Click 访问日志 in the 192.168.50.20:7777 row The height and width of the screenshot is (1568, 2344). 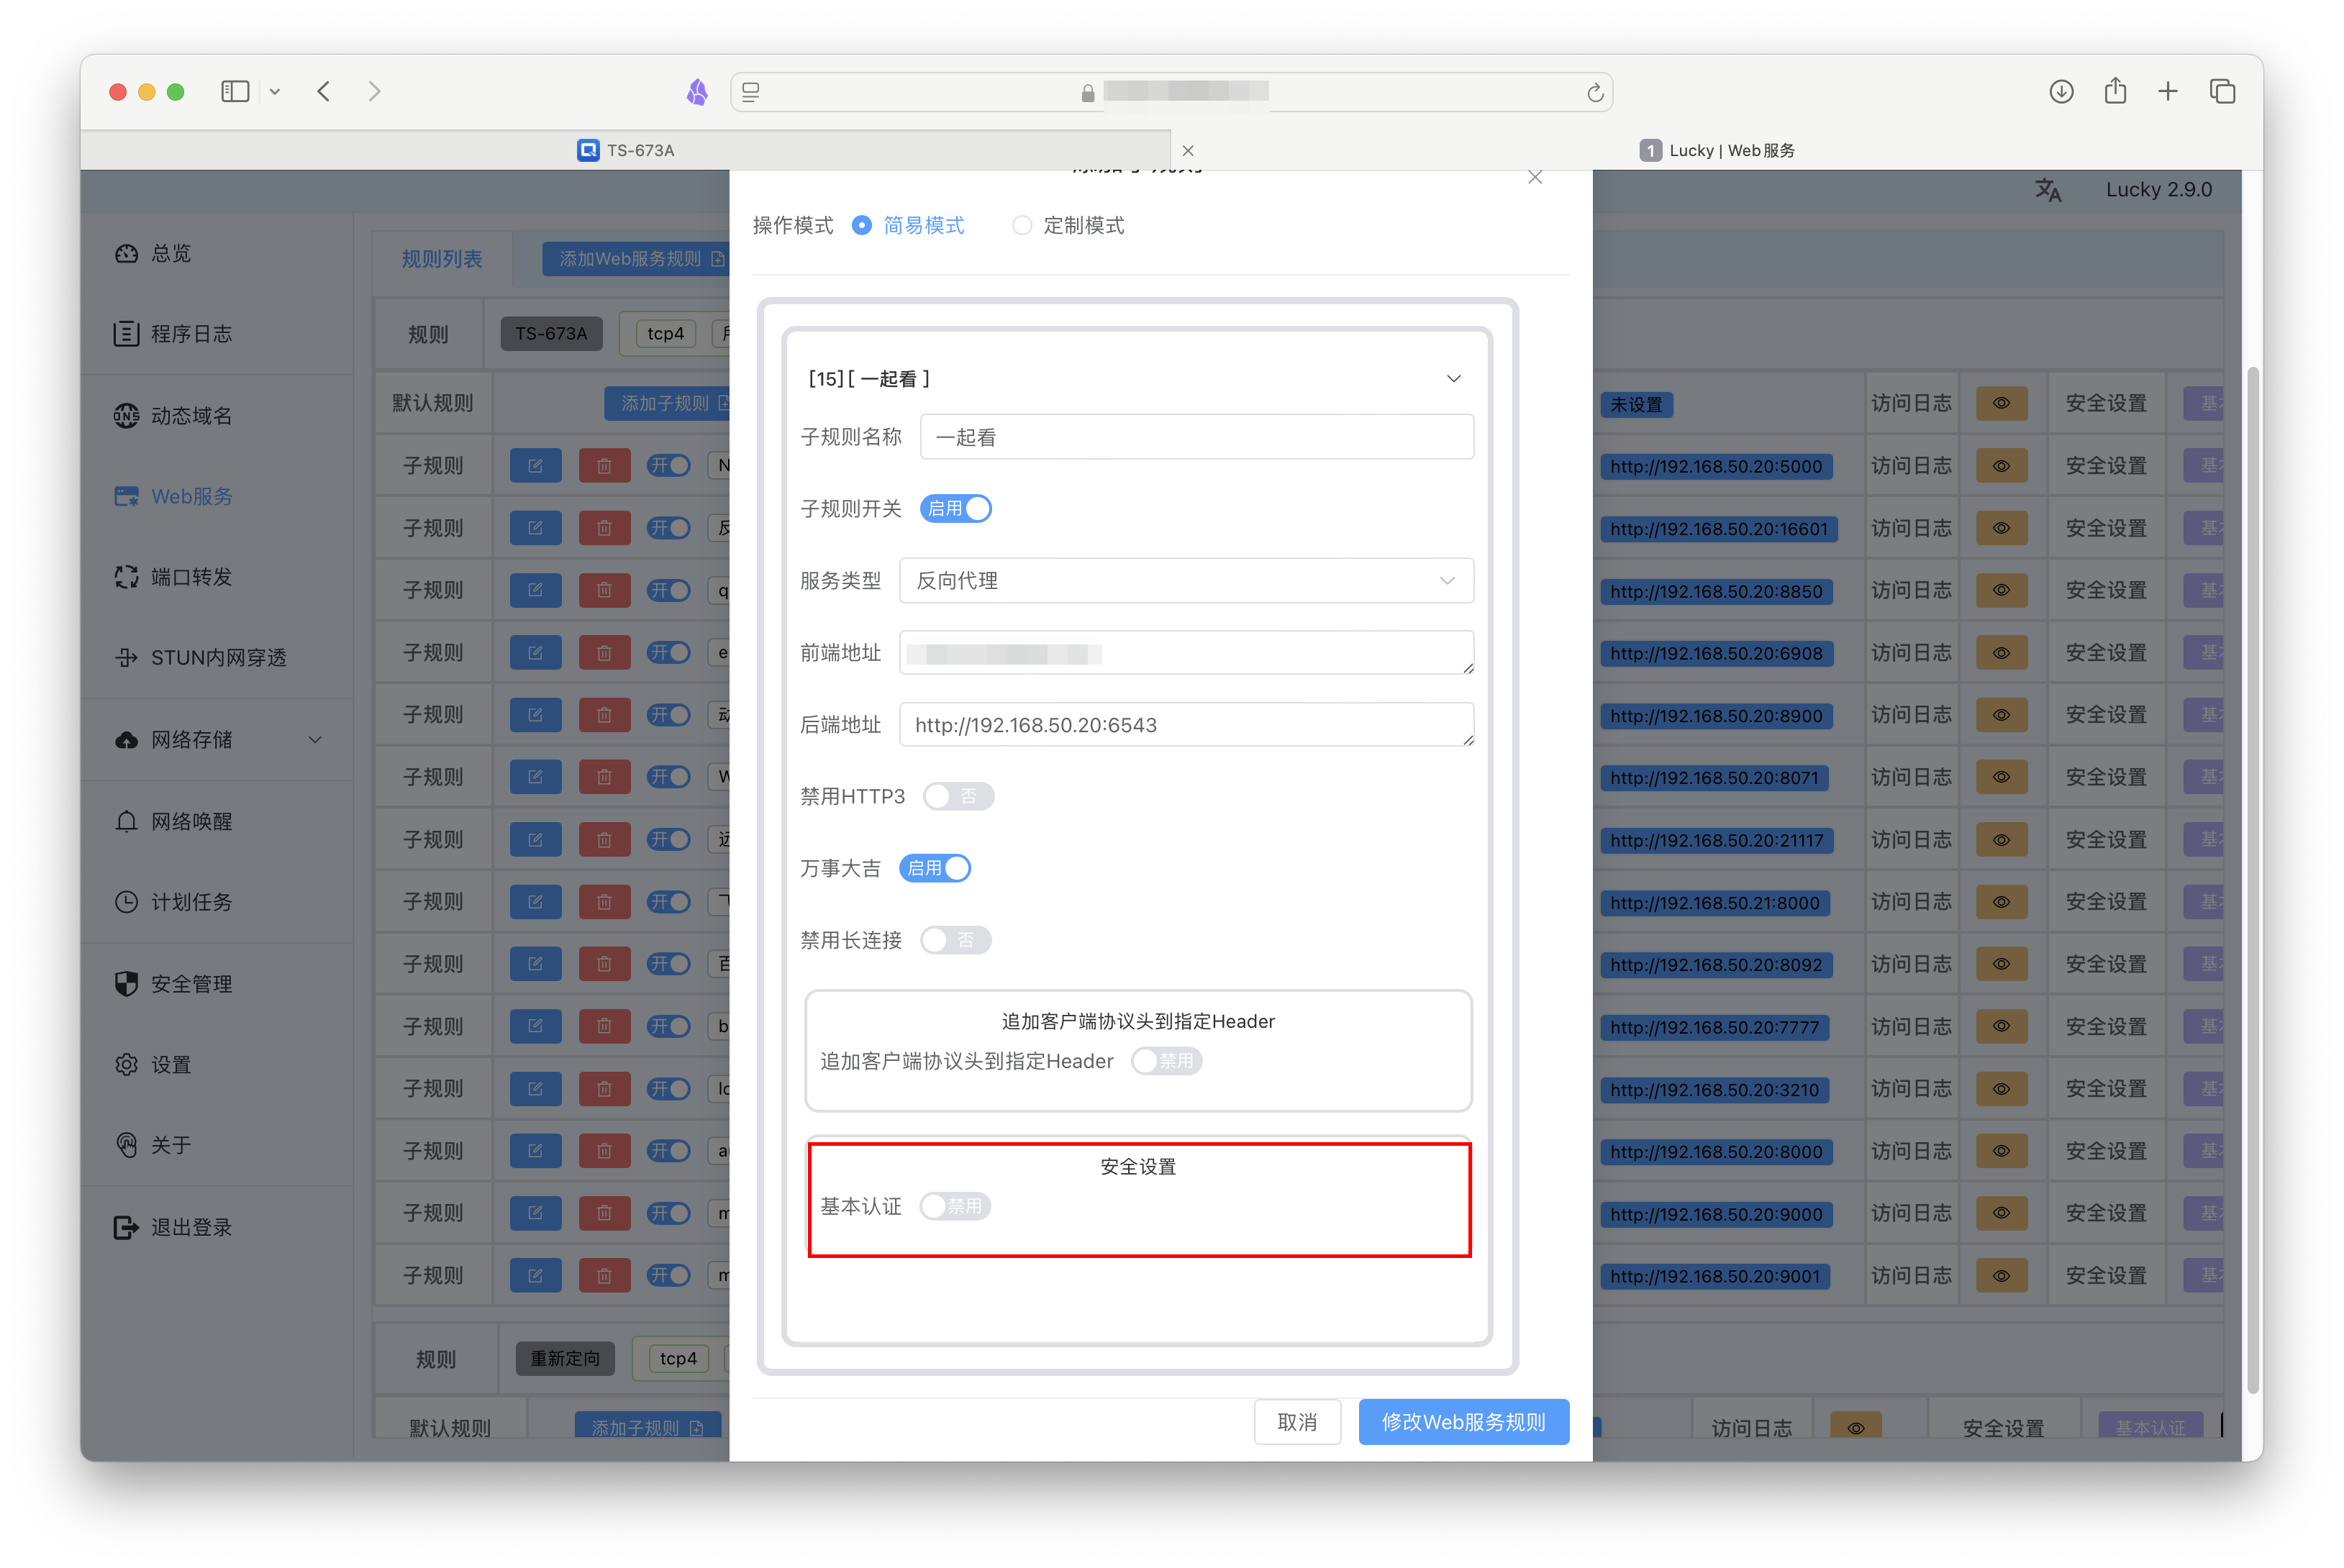pyautogui.click(x=1911, y=1027)
